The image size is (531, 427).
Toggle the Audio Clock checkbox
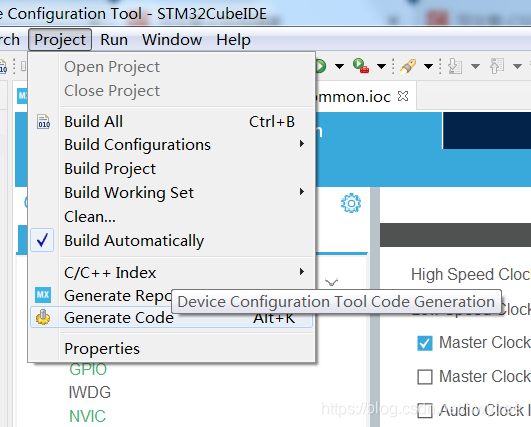pyautogui.click(x=425, y=410)
